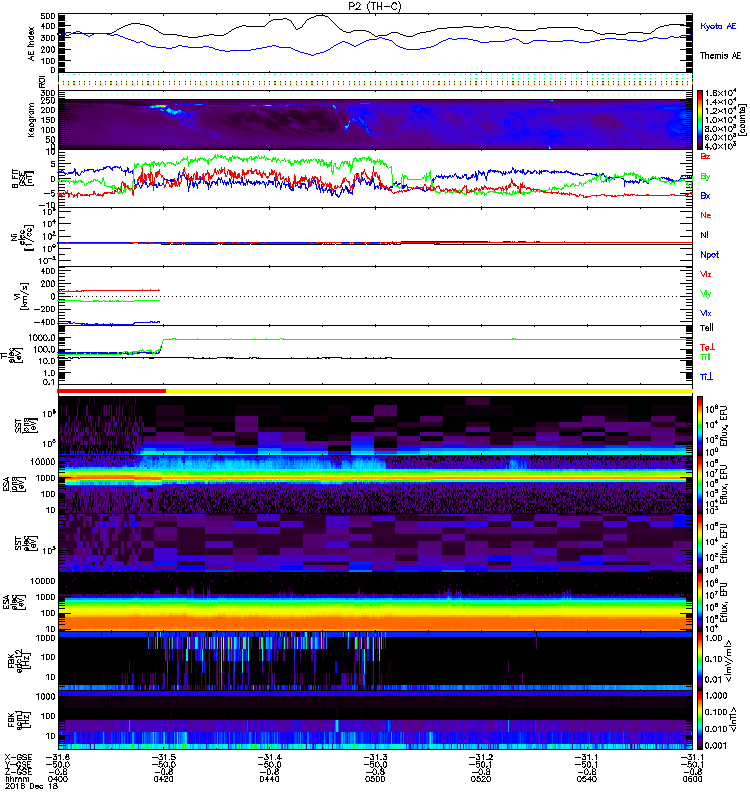
Task: Click the hhmm row label
Action: (17, 779)
